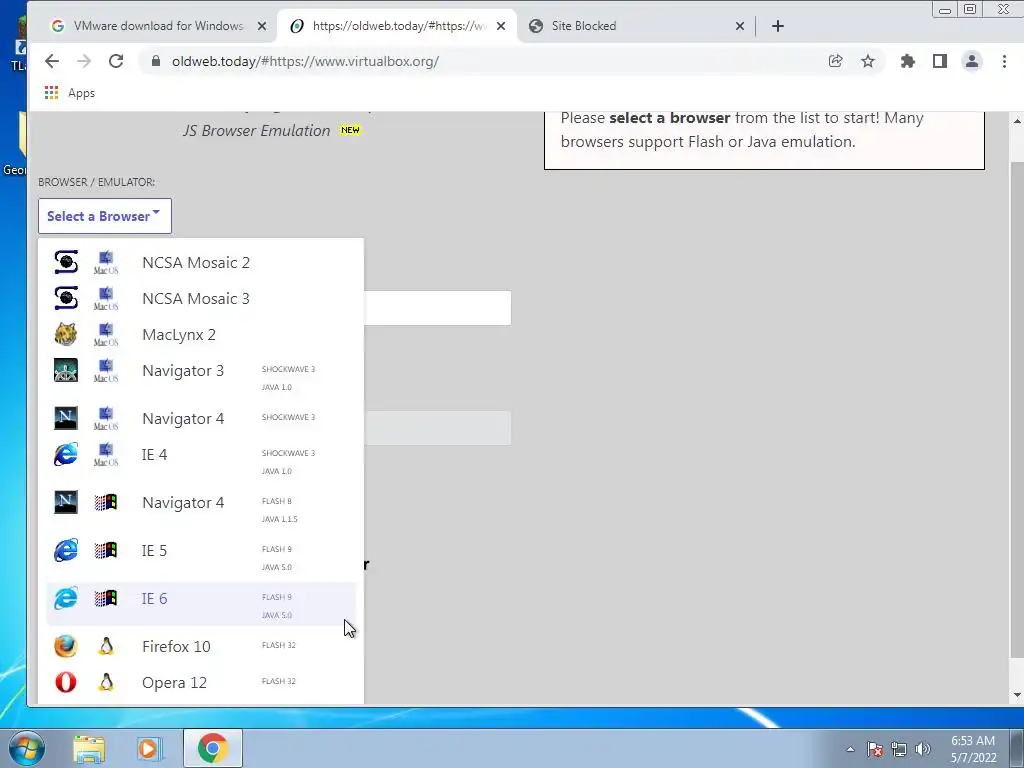Click the address bar URL field
This screenshot has width=1024, height=768.
point(482,61)
